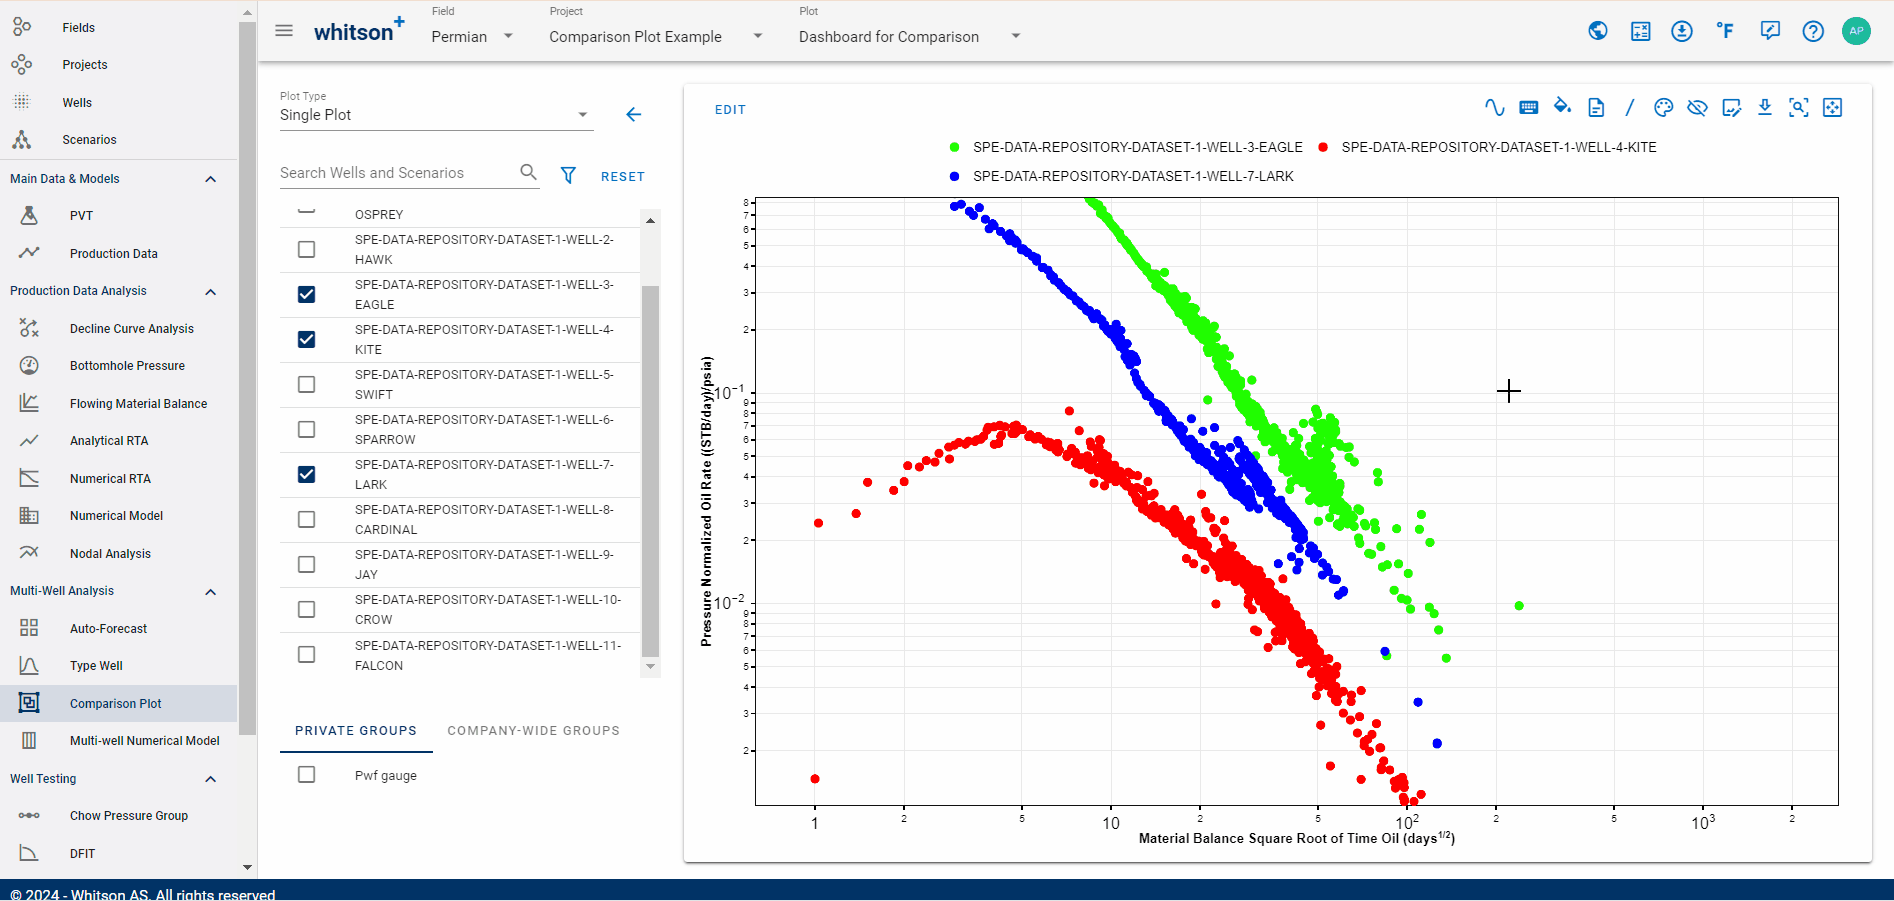Click the keyboard icon on the plot toolbar

(1528, 108)
